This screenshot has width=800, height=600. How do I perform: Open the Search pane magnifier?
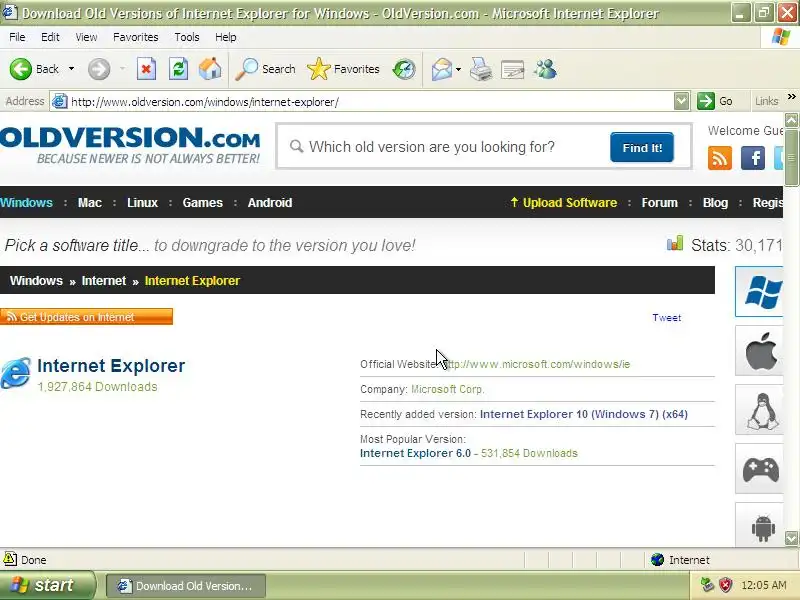265,69
